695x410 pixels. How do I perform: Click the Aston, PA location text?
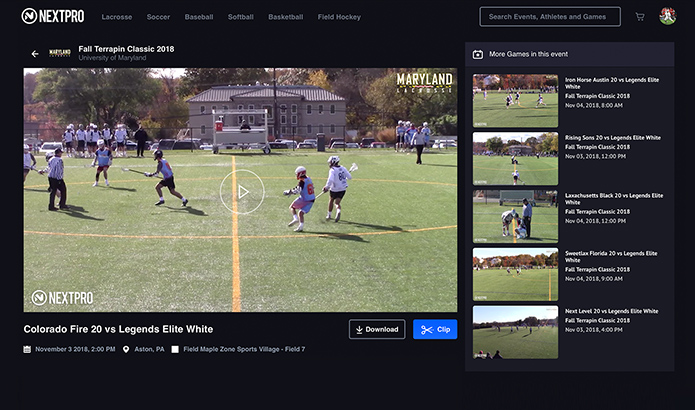[149, 349]
